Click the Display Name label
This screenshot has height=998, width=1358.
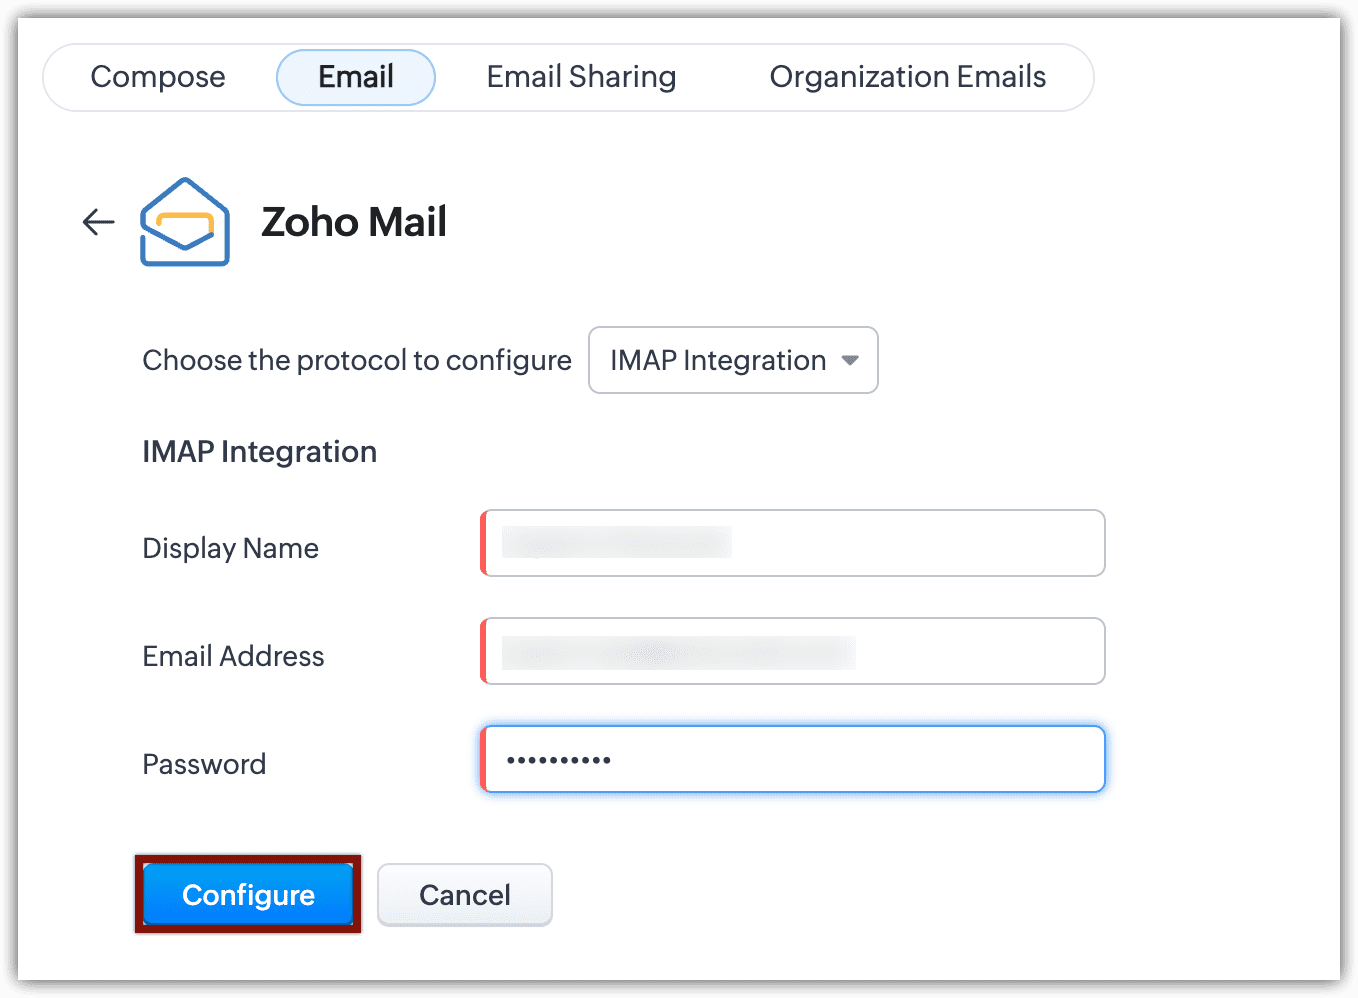231,548
